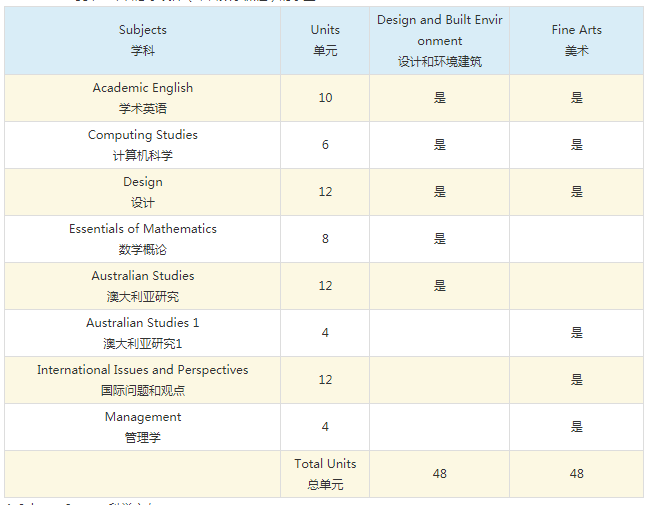Click the 'Units 单元' column header
651x505 pixels.
(x=325, y=40)
